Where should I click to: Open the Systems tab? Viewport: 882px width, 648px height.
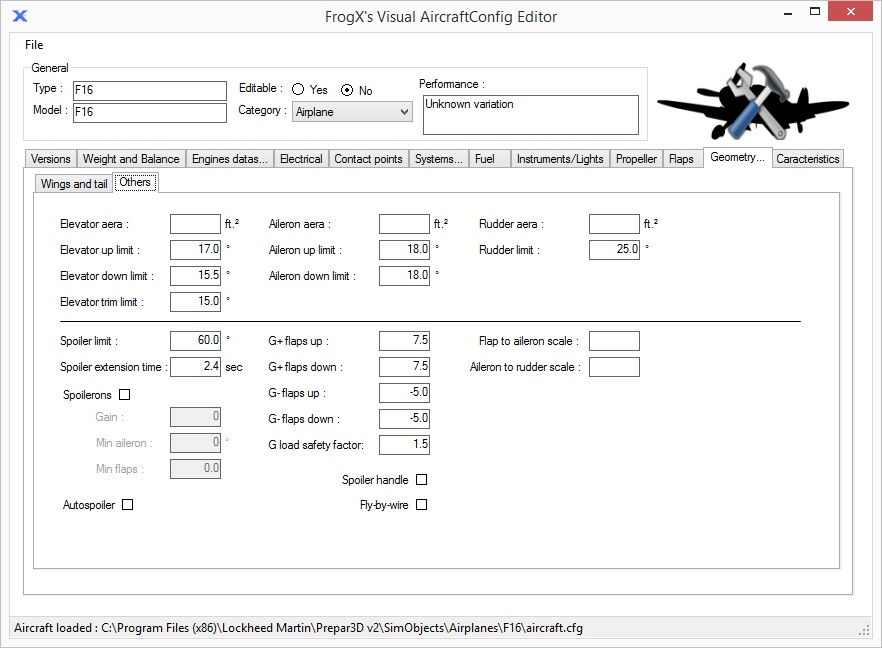click(439, 159)
